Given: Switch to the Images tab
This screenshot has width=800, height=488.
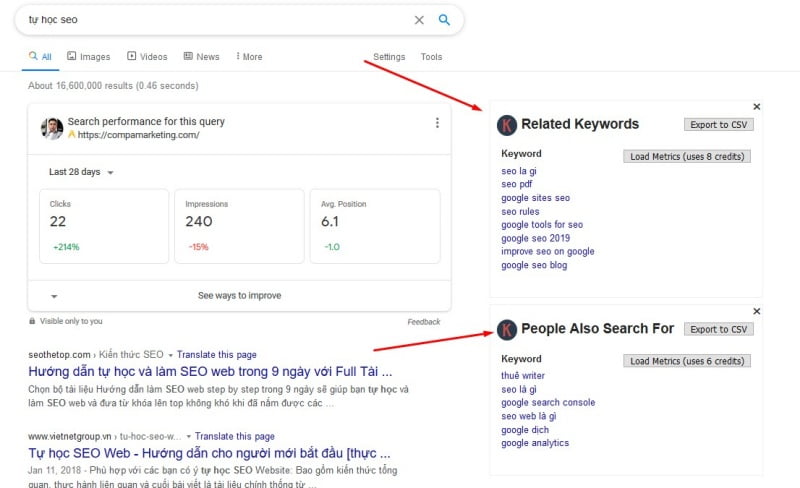Looking at the screenshot, I should (89, 57).
